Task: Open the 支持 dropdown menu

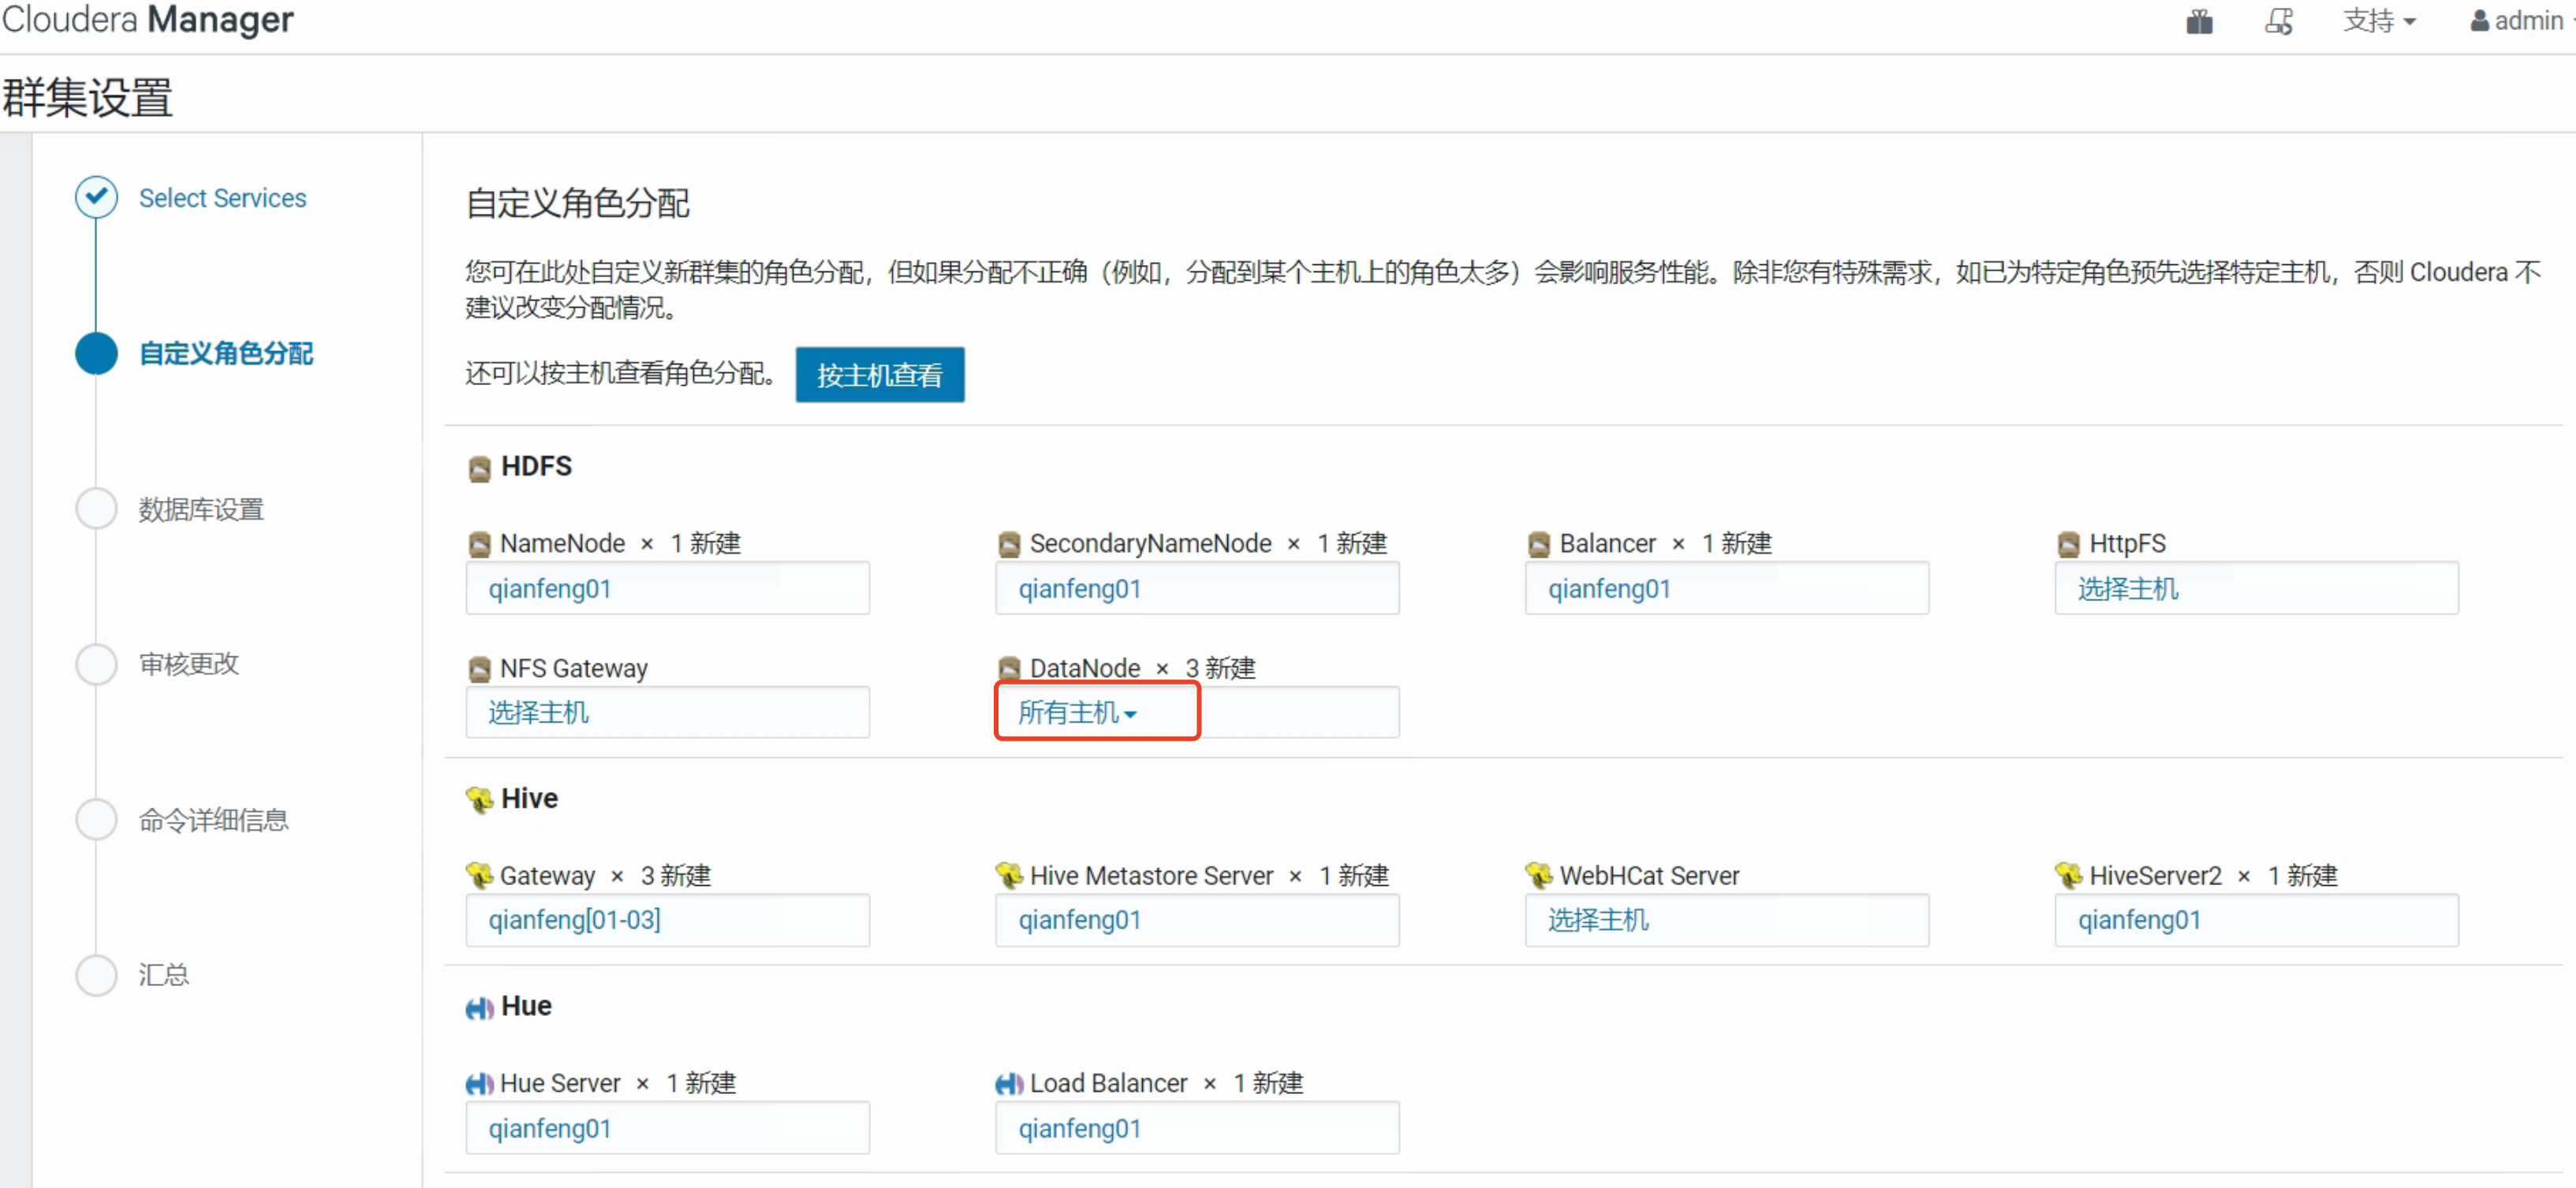Action: tap(2378, 21)
